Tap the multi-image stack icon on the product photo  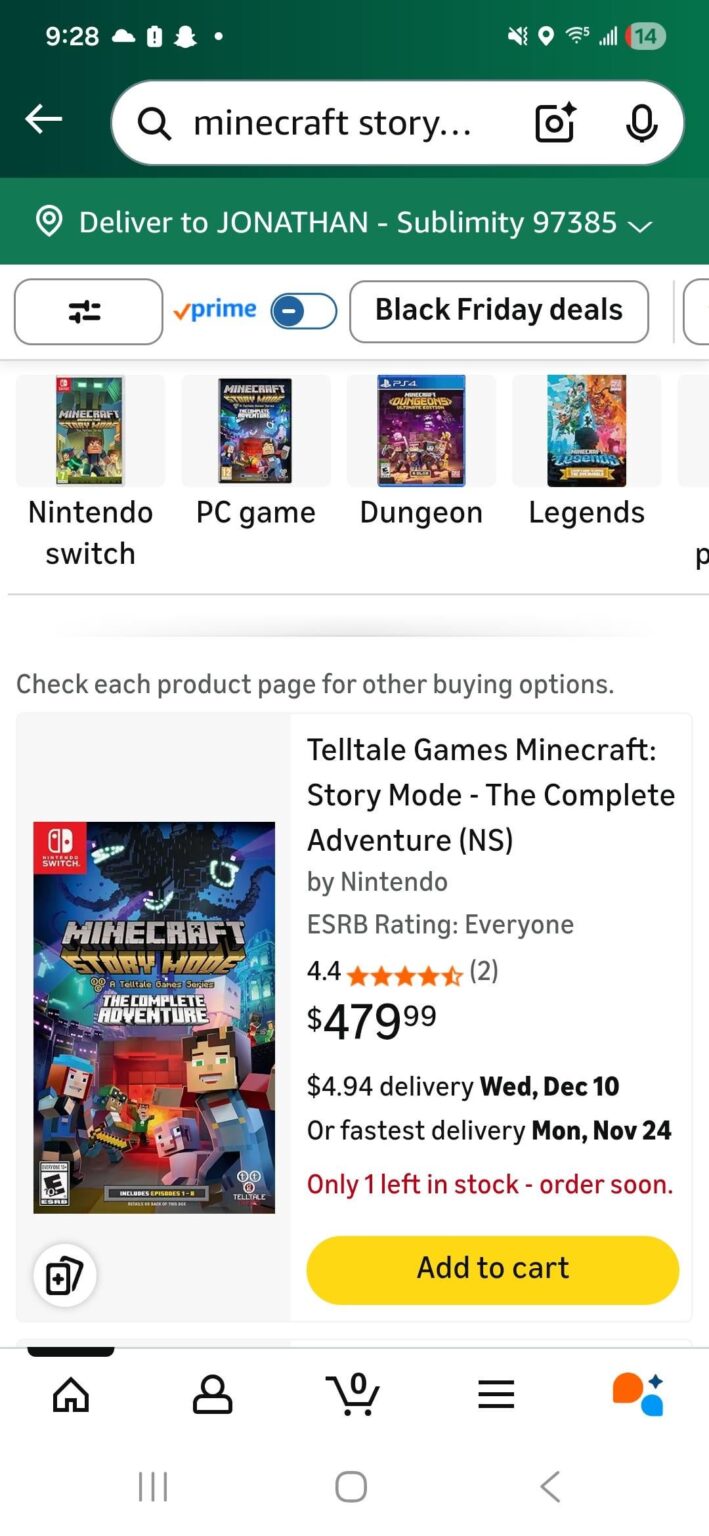click(64, 1274)
